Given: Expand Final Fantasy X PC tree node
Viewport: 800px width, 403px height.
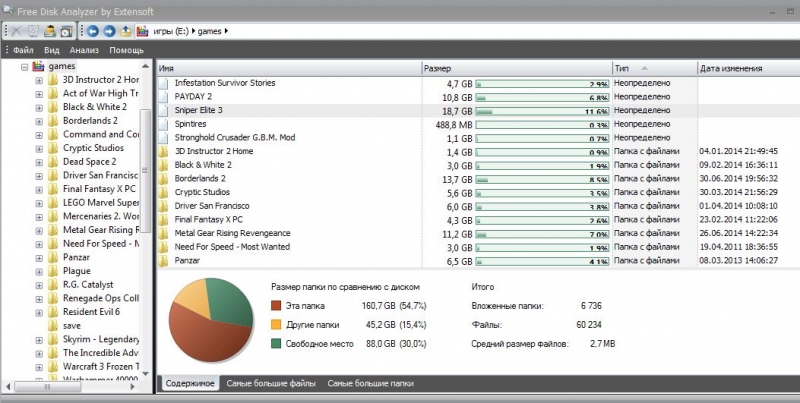Looking at the screenshot, I should click(x=39, y=190).
